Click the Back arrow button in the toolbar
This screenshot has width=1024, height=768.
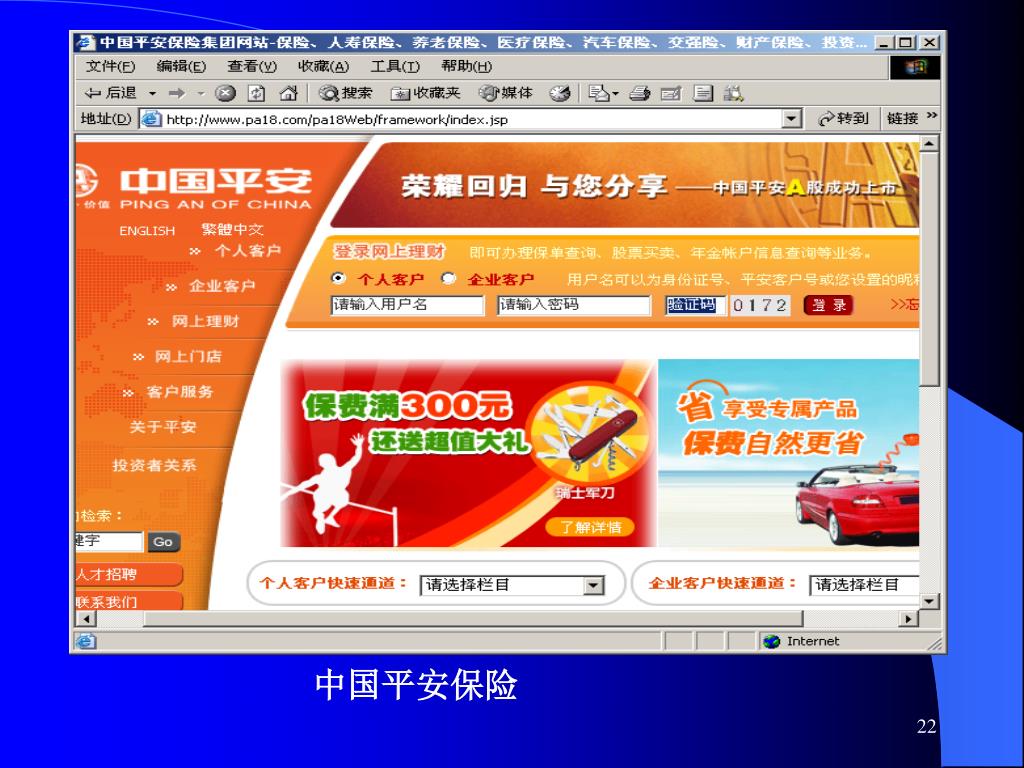(110, 93)
